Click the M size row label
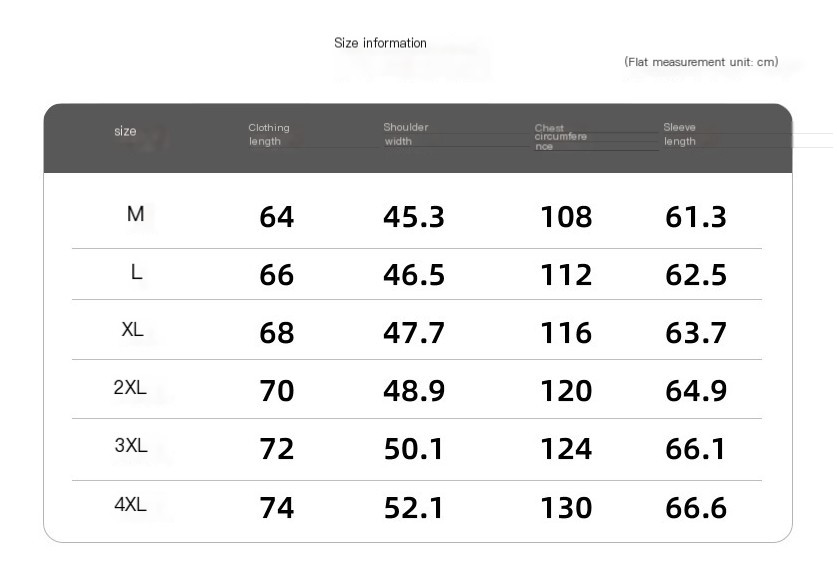837x575 pixels. 136,214
